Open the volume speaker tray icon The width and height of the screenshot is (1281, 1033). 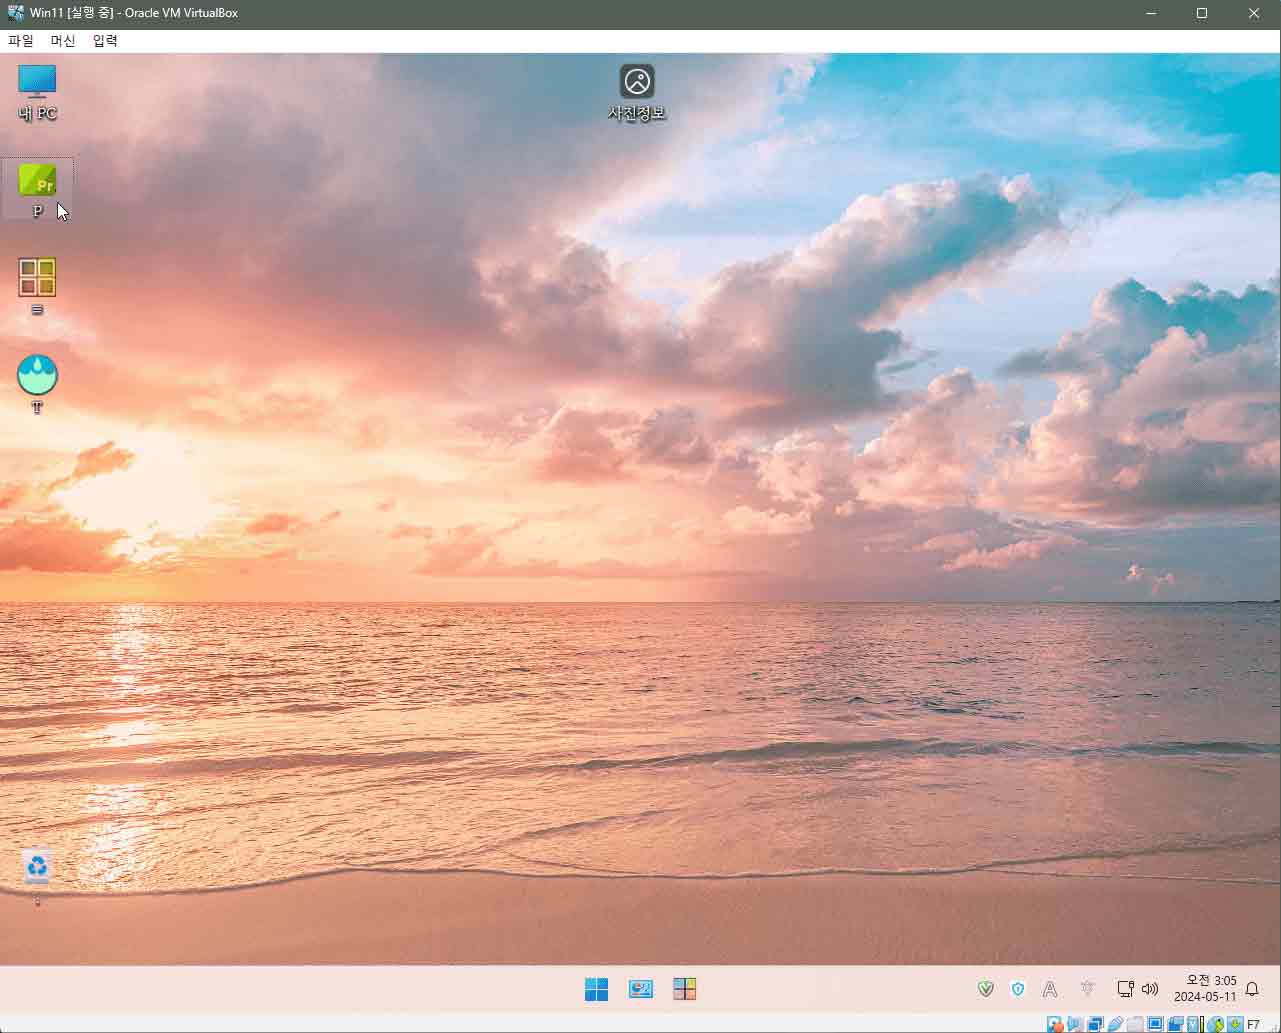click(1150, 989)
